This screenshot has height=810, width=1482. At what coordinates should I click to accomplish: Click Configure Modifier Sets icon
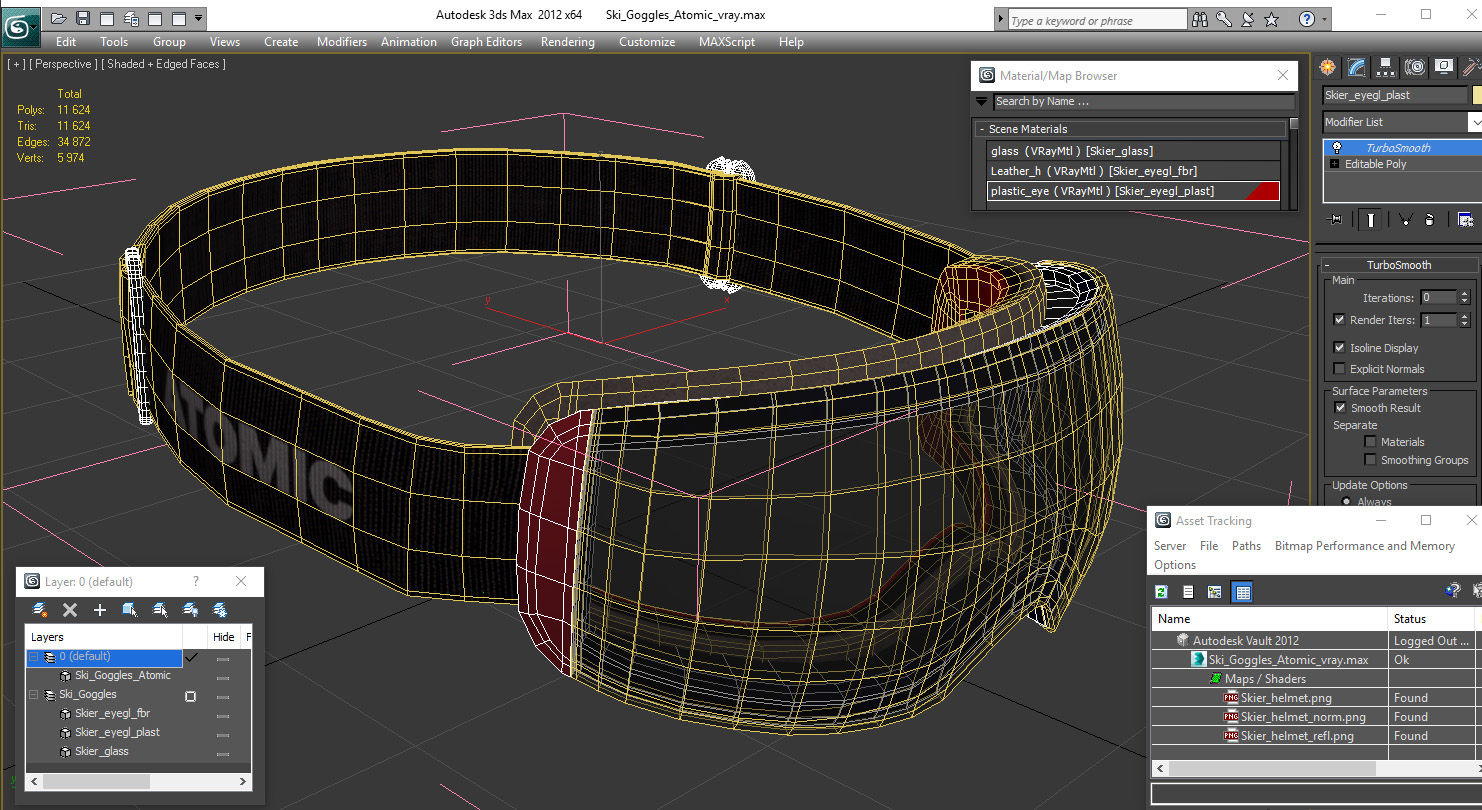(x=1465, y=220)
